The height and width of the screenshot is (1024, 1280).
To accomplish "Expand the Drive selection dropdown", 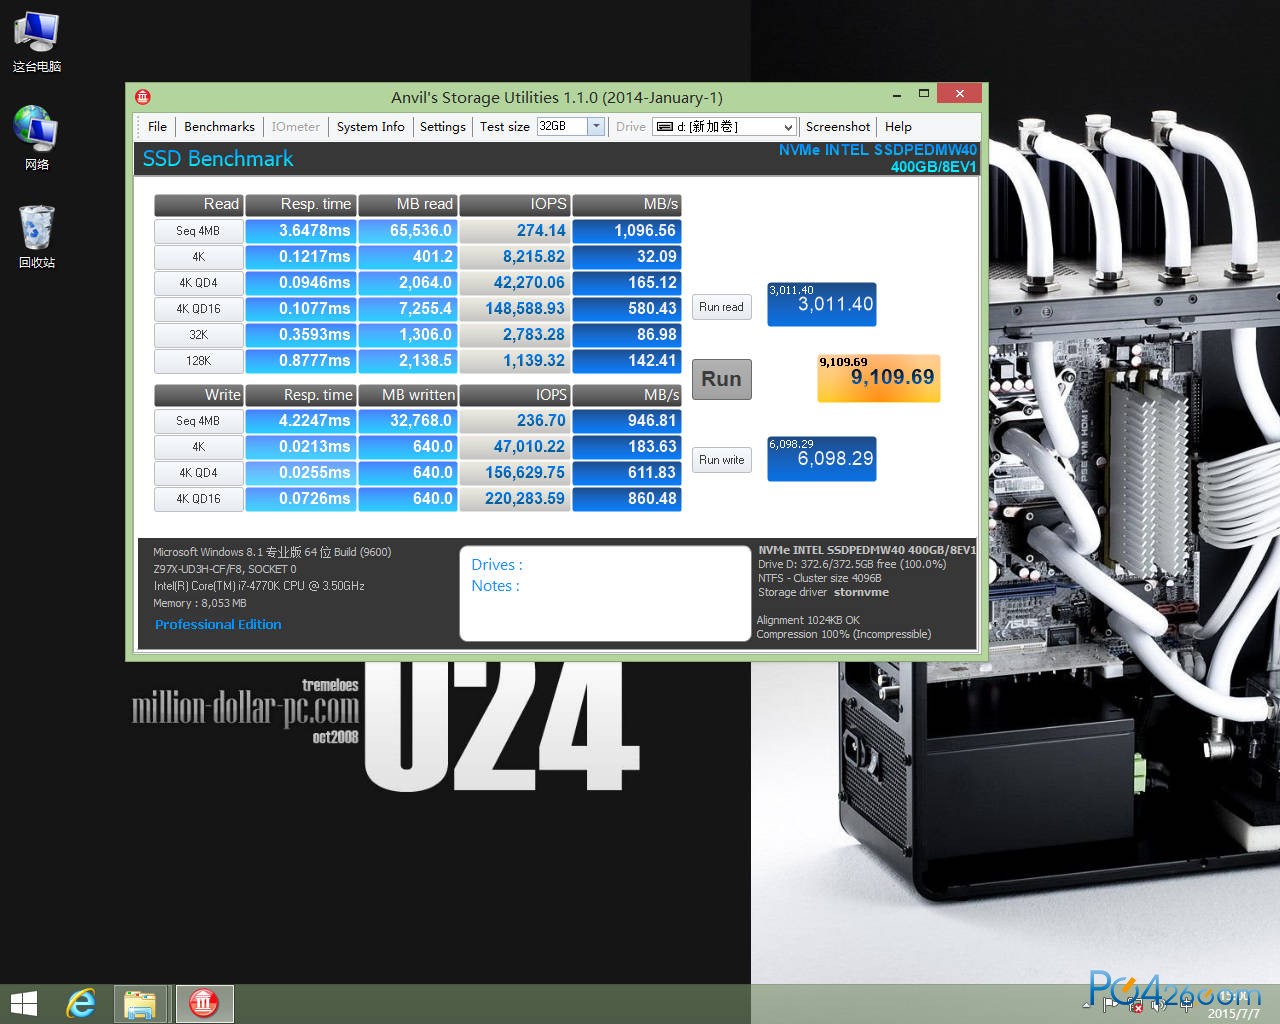I will [788, 127].
